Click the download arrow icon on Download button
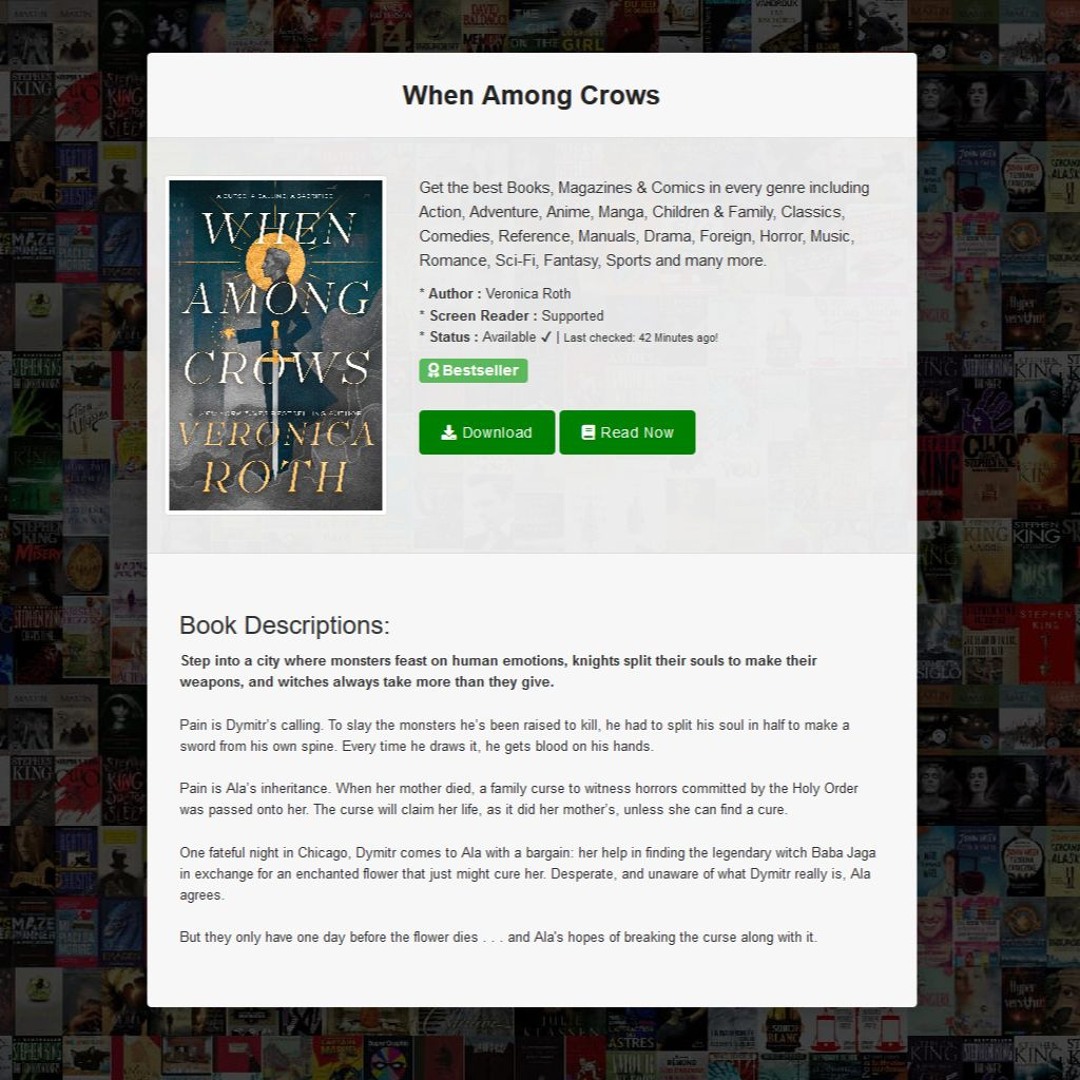This screenshot has height=1080, width=1080. (448, 432)
